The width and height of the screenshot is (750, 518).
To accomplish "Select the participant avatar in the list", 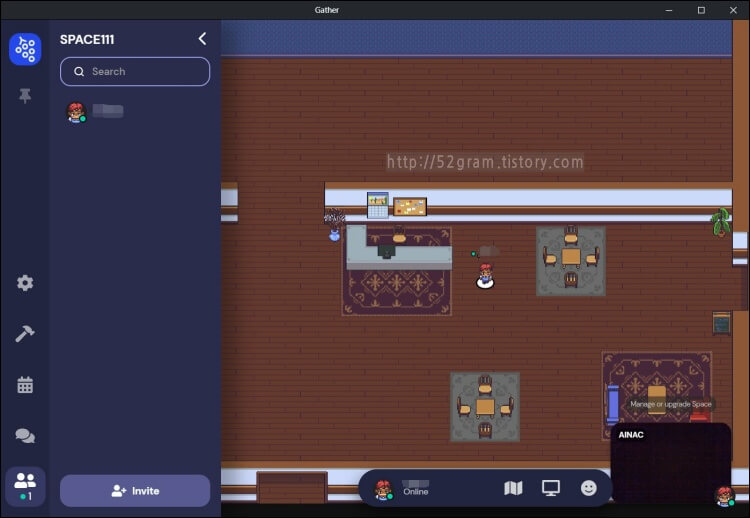I will coord(76,112).
